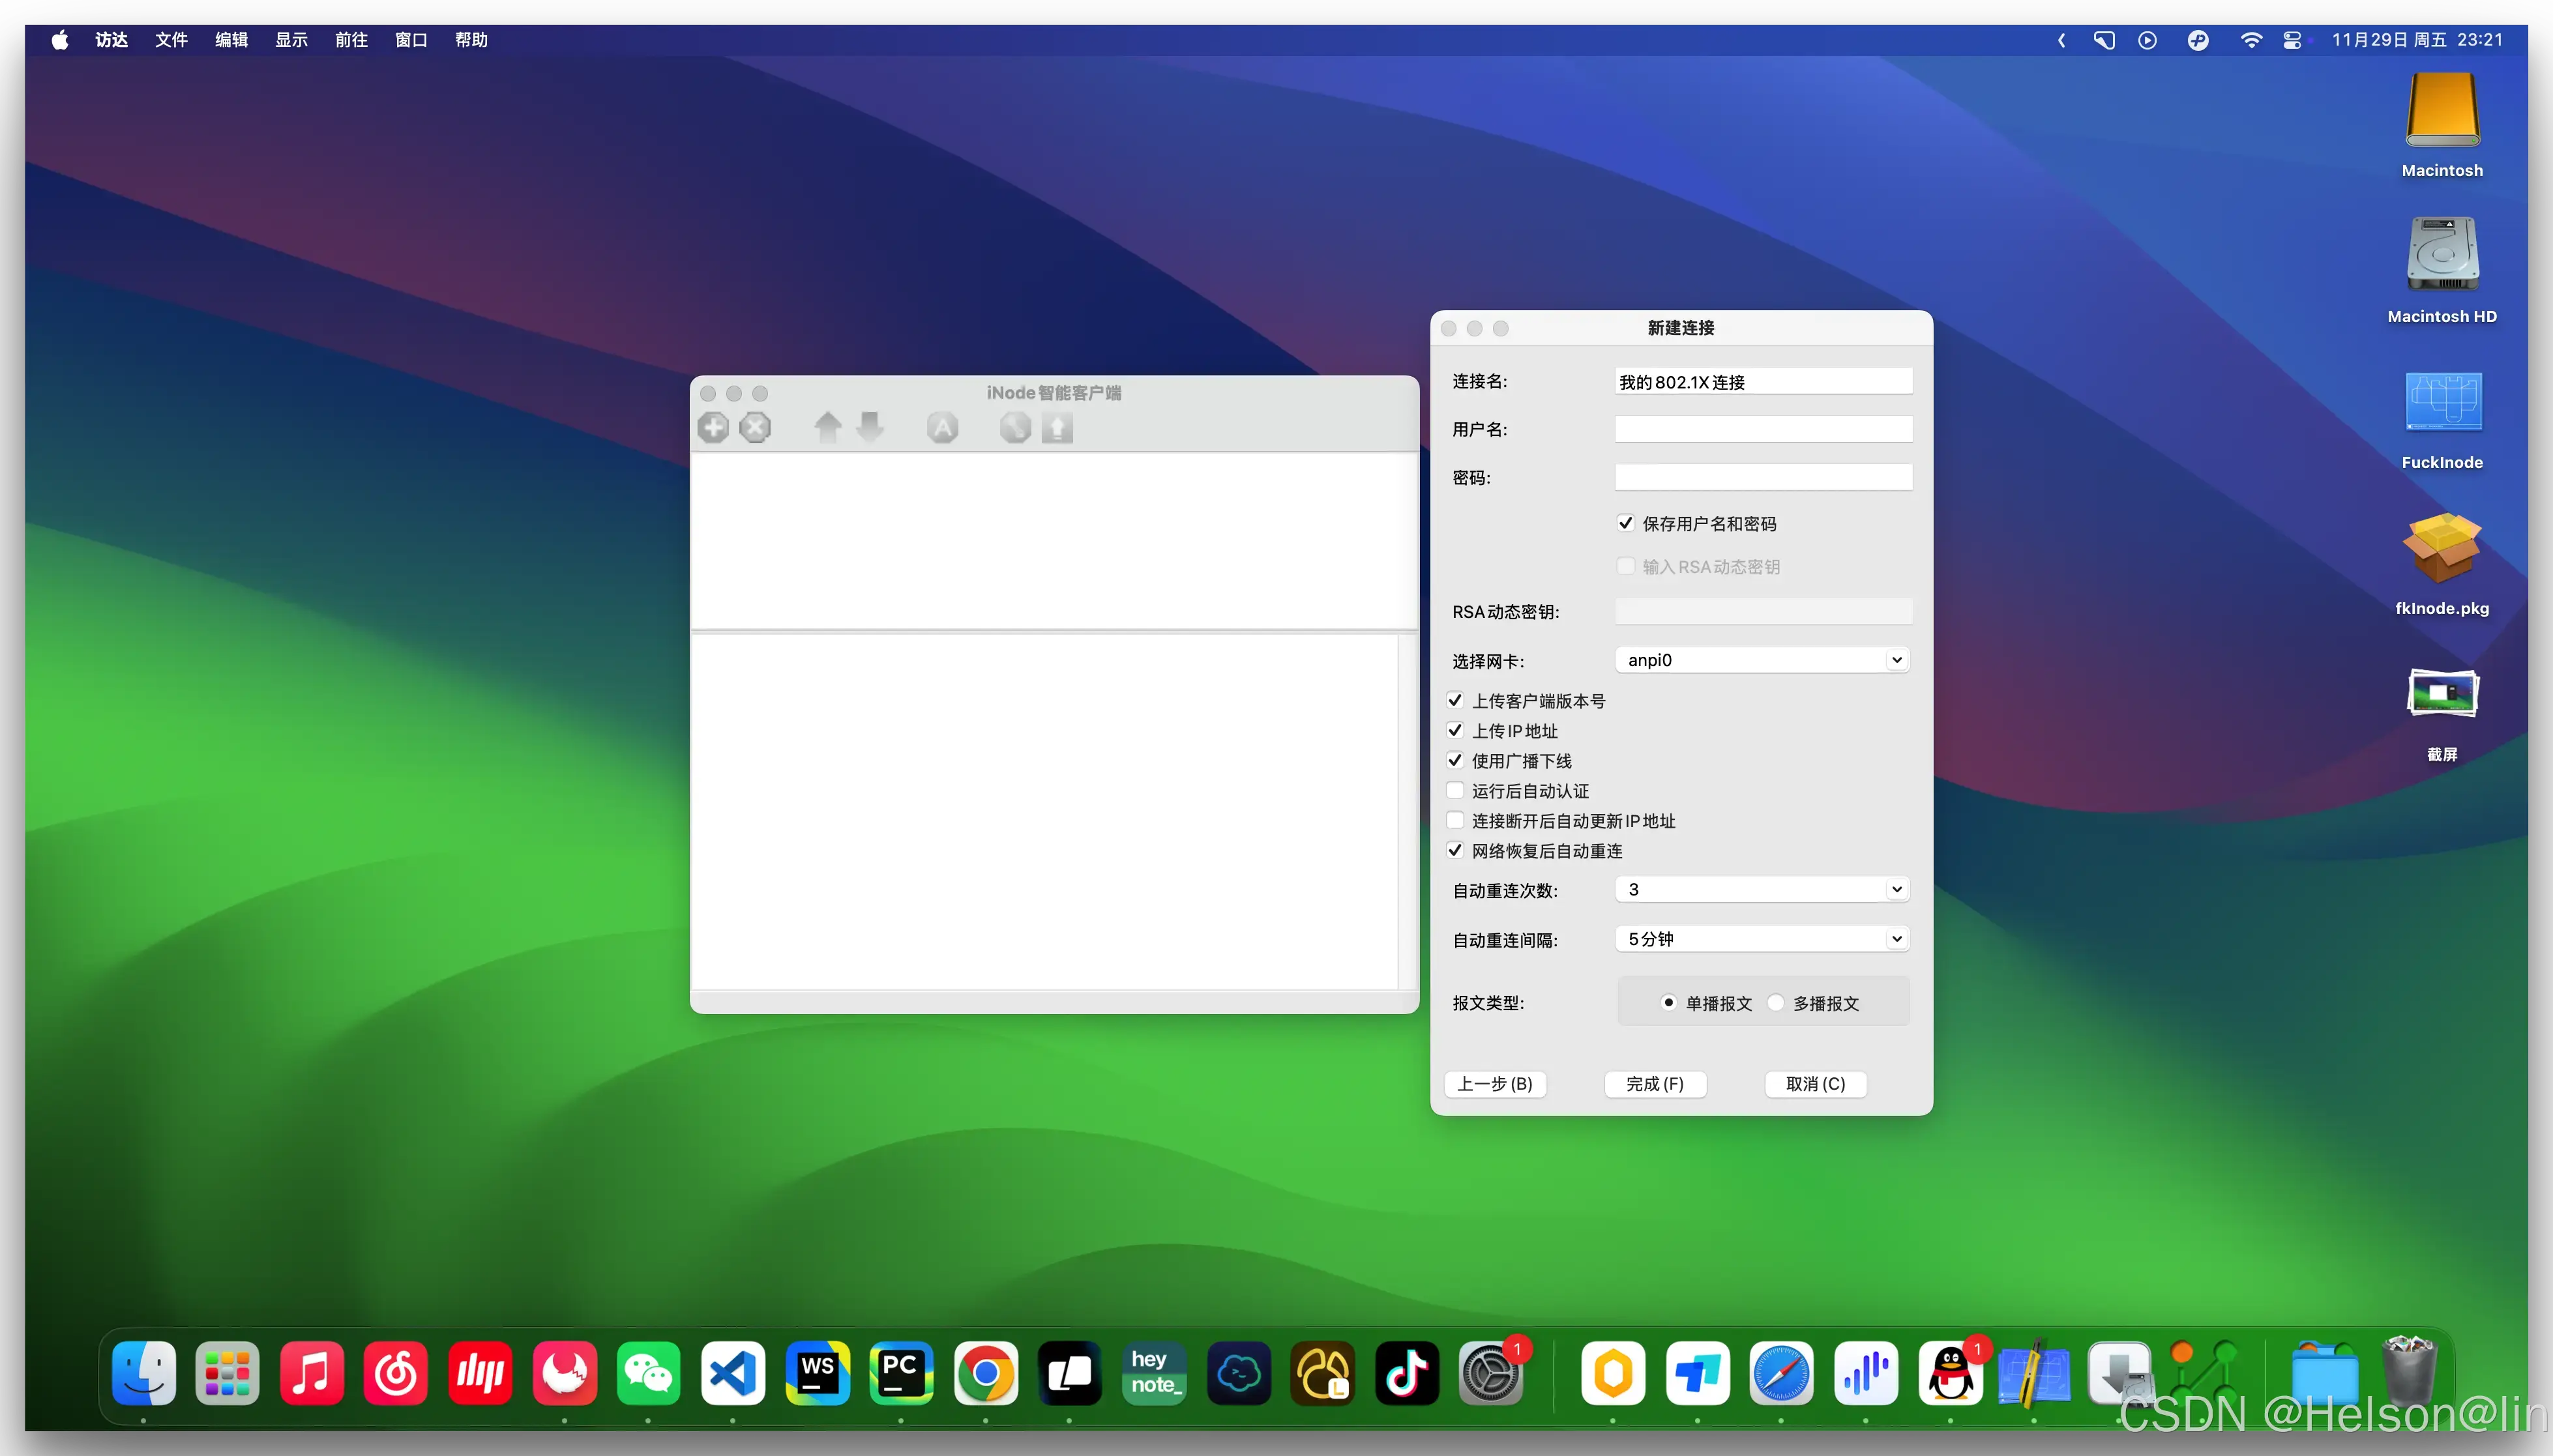Open the 自动重连间隔 5分钟 dropdown
This screenshot has height=1456, width=2553.
(x=1762, y=939)
